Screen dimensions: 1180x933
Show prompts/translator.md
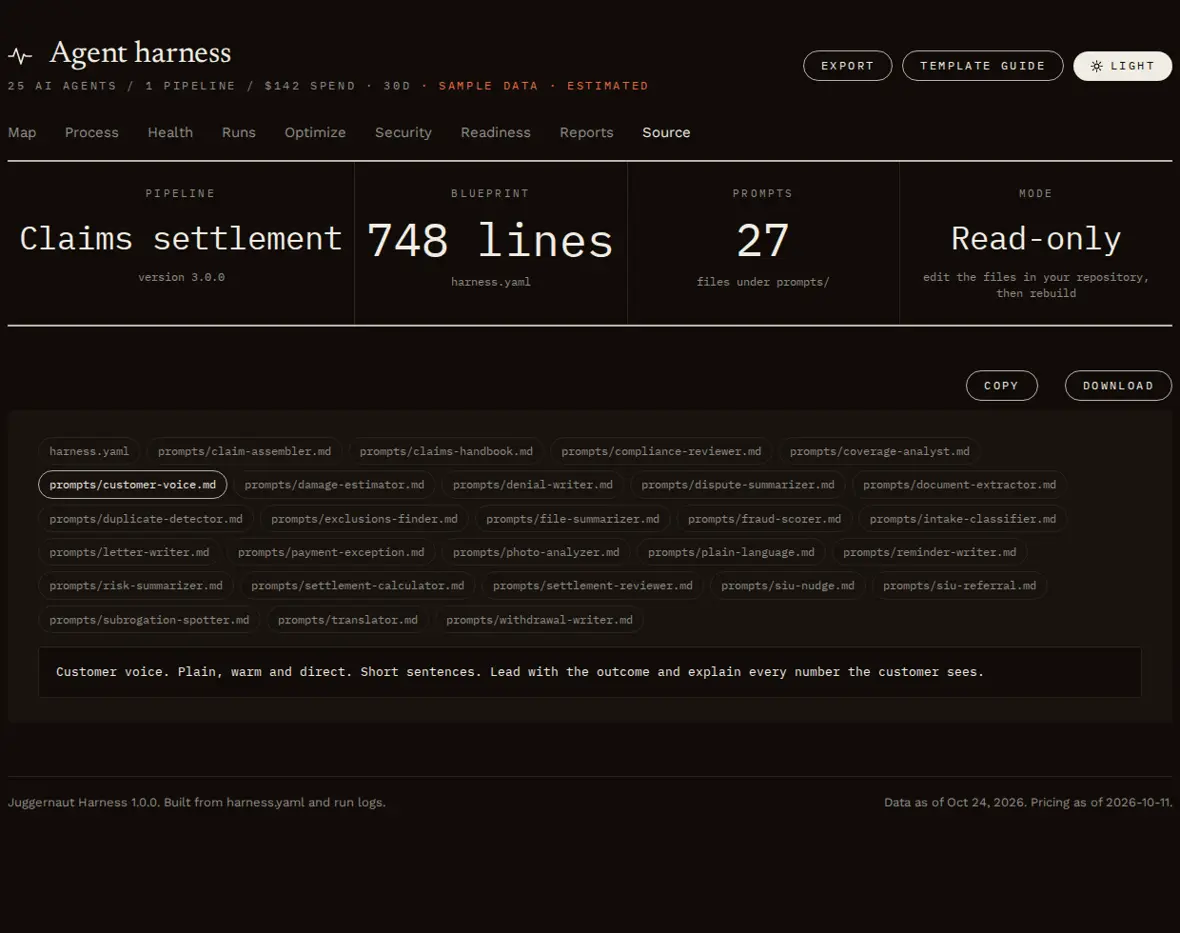coord(347,620)
